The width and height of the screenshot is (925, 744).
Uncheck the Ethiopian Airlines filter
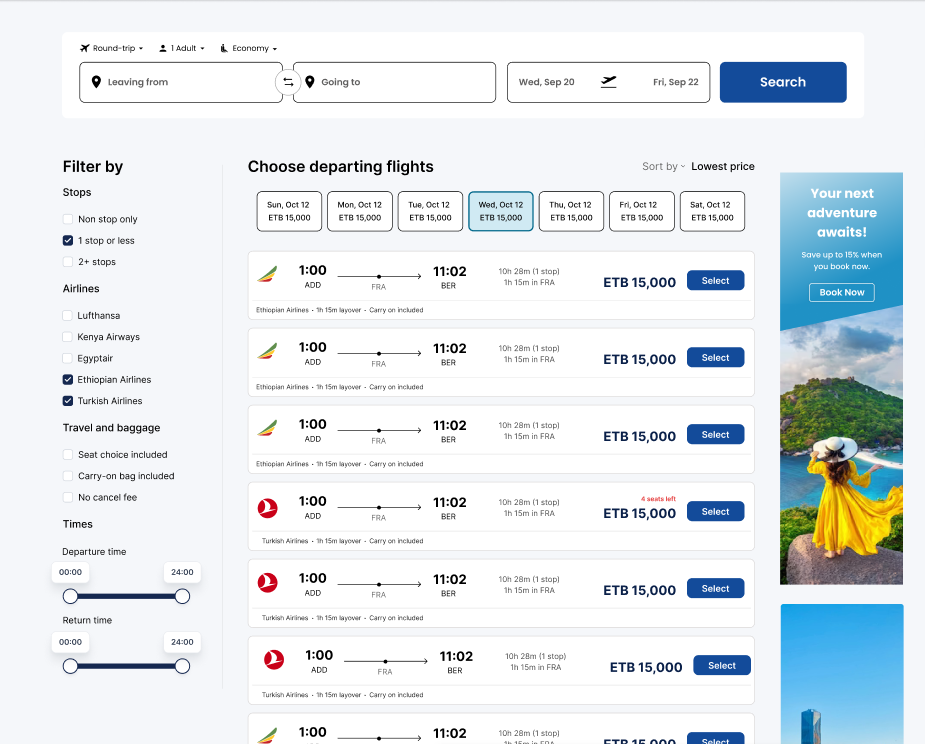click(x=68, y=379)
